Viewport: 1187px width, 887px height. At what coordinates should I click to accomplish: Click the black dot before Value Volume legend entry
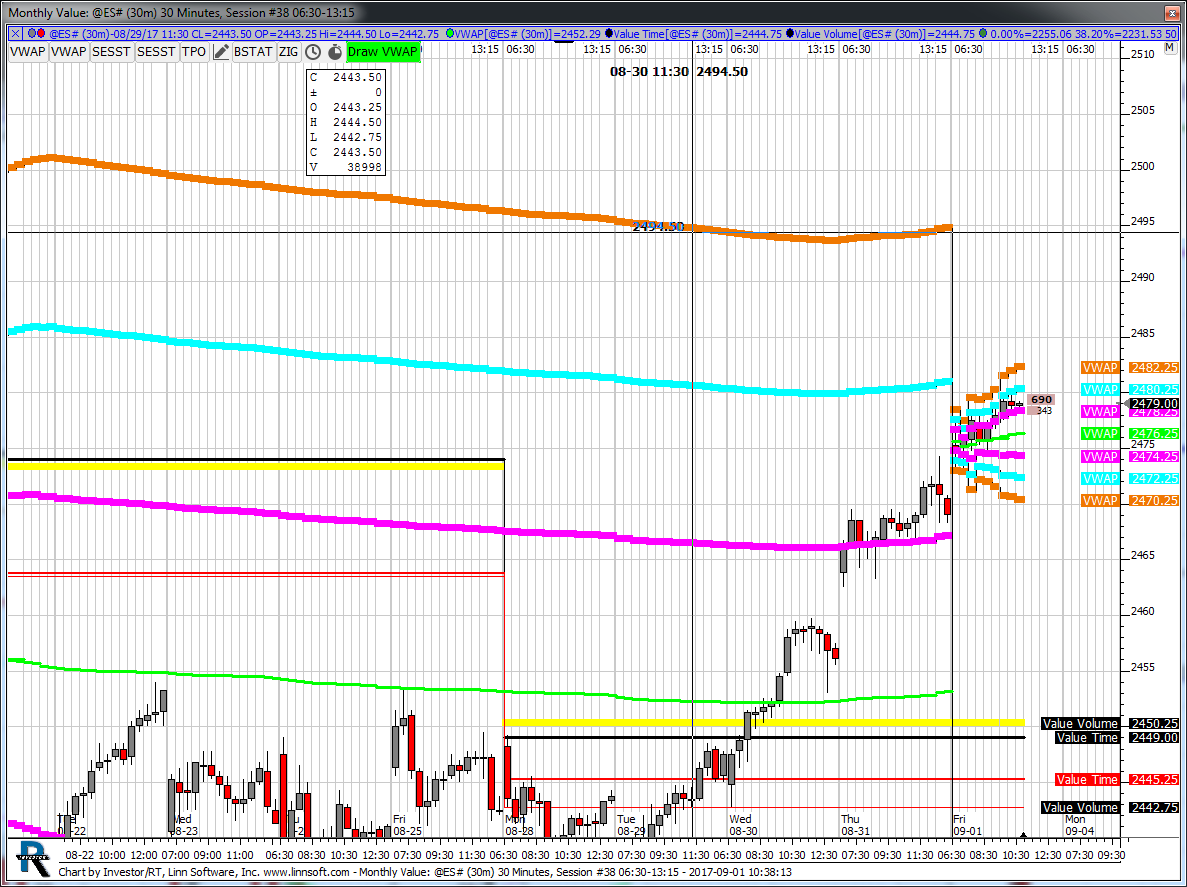click(x=790, y=33)
